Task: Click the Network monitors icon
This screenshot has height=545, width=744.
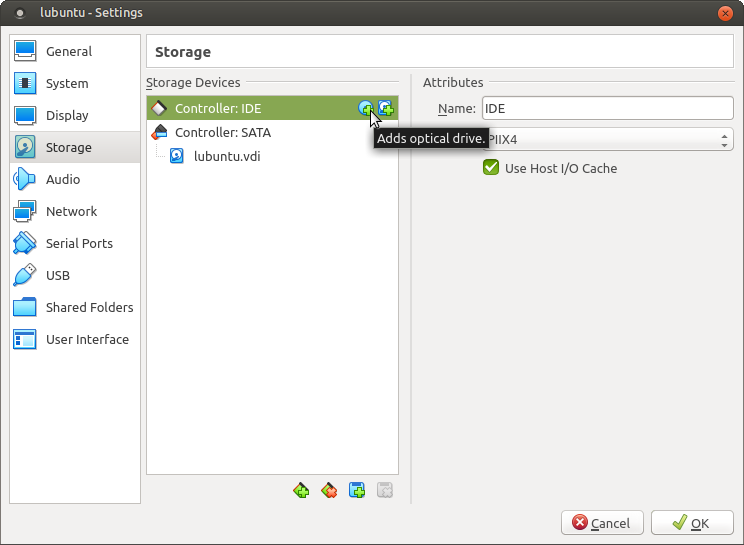Action: [25, 212]
